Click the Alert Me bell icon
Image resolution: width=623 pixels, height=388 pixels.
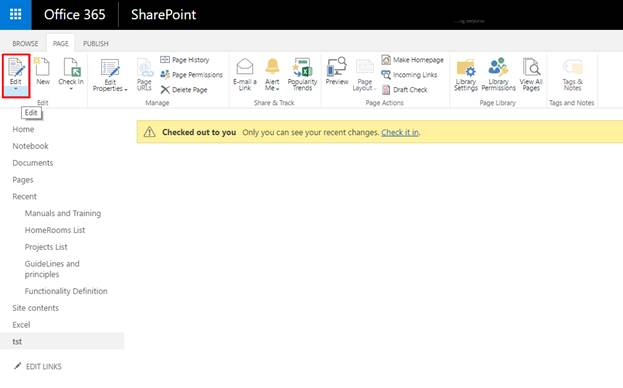tap(273, 66)
